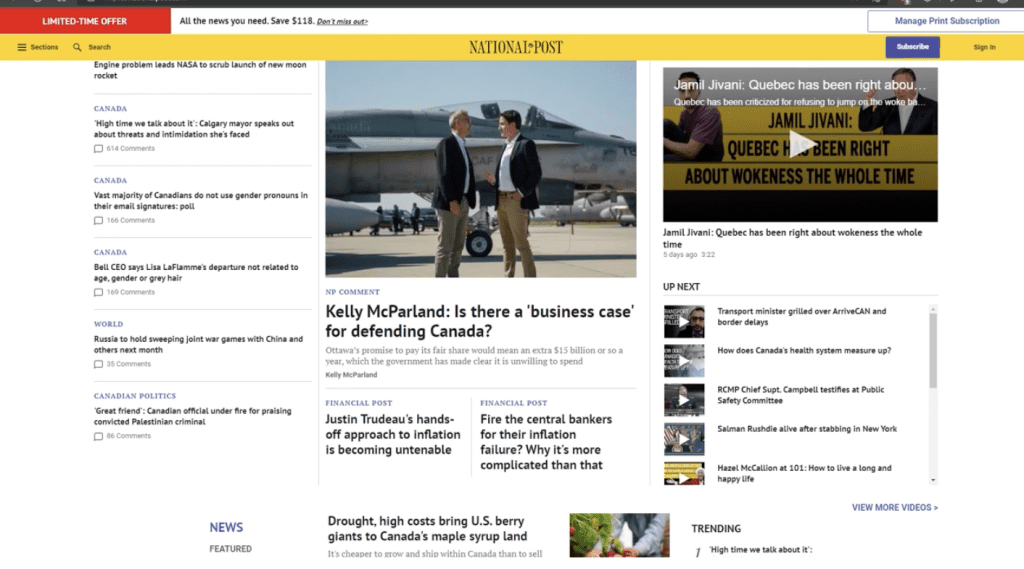Open gender pronouns email signatures poll story
Viewport: 1024px width, 569px height.
tap(200, 201)
